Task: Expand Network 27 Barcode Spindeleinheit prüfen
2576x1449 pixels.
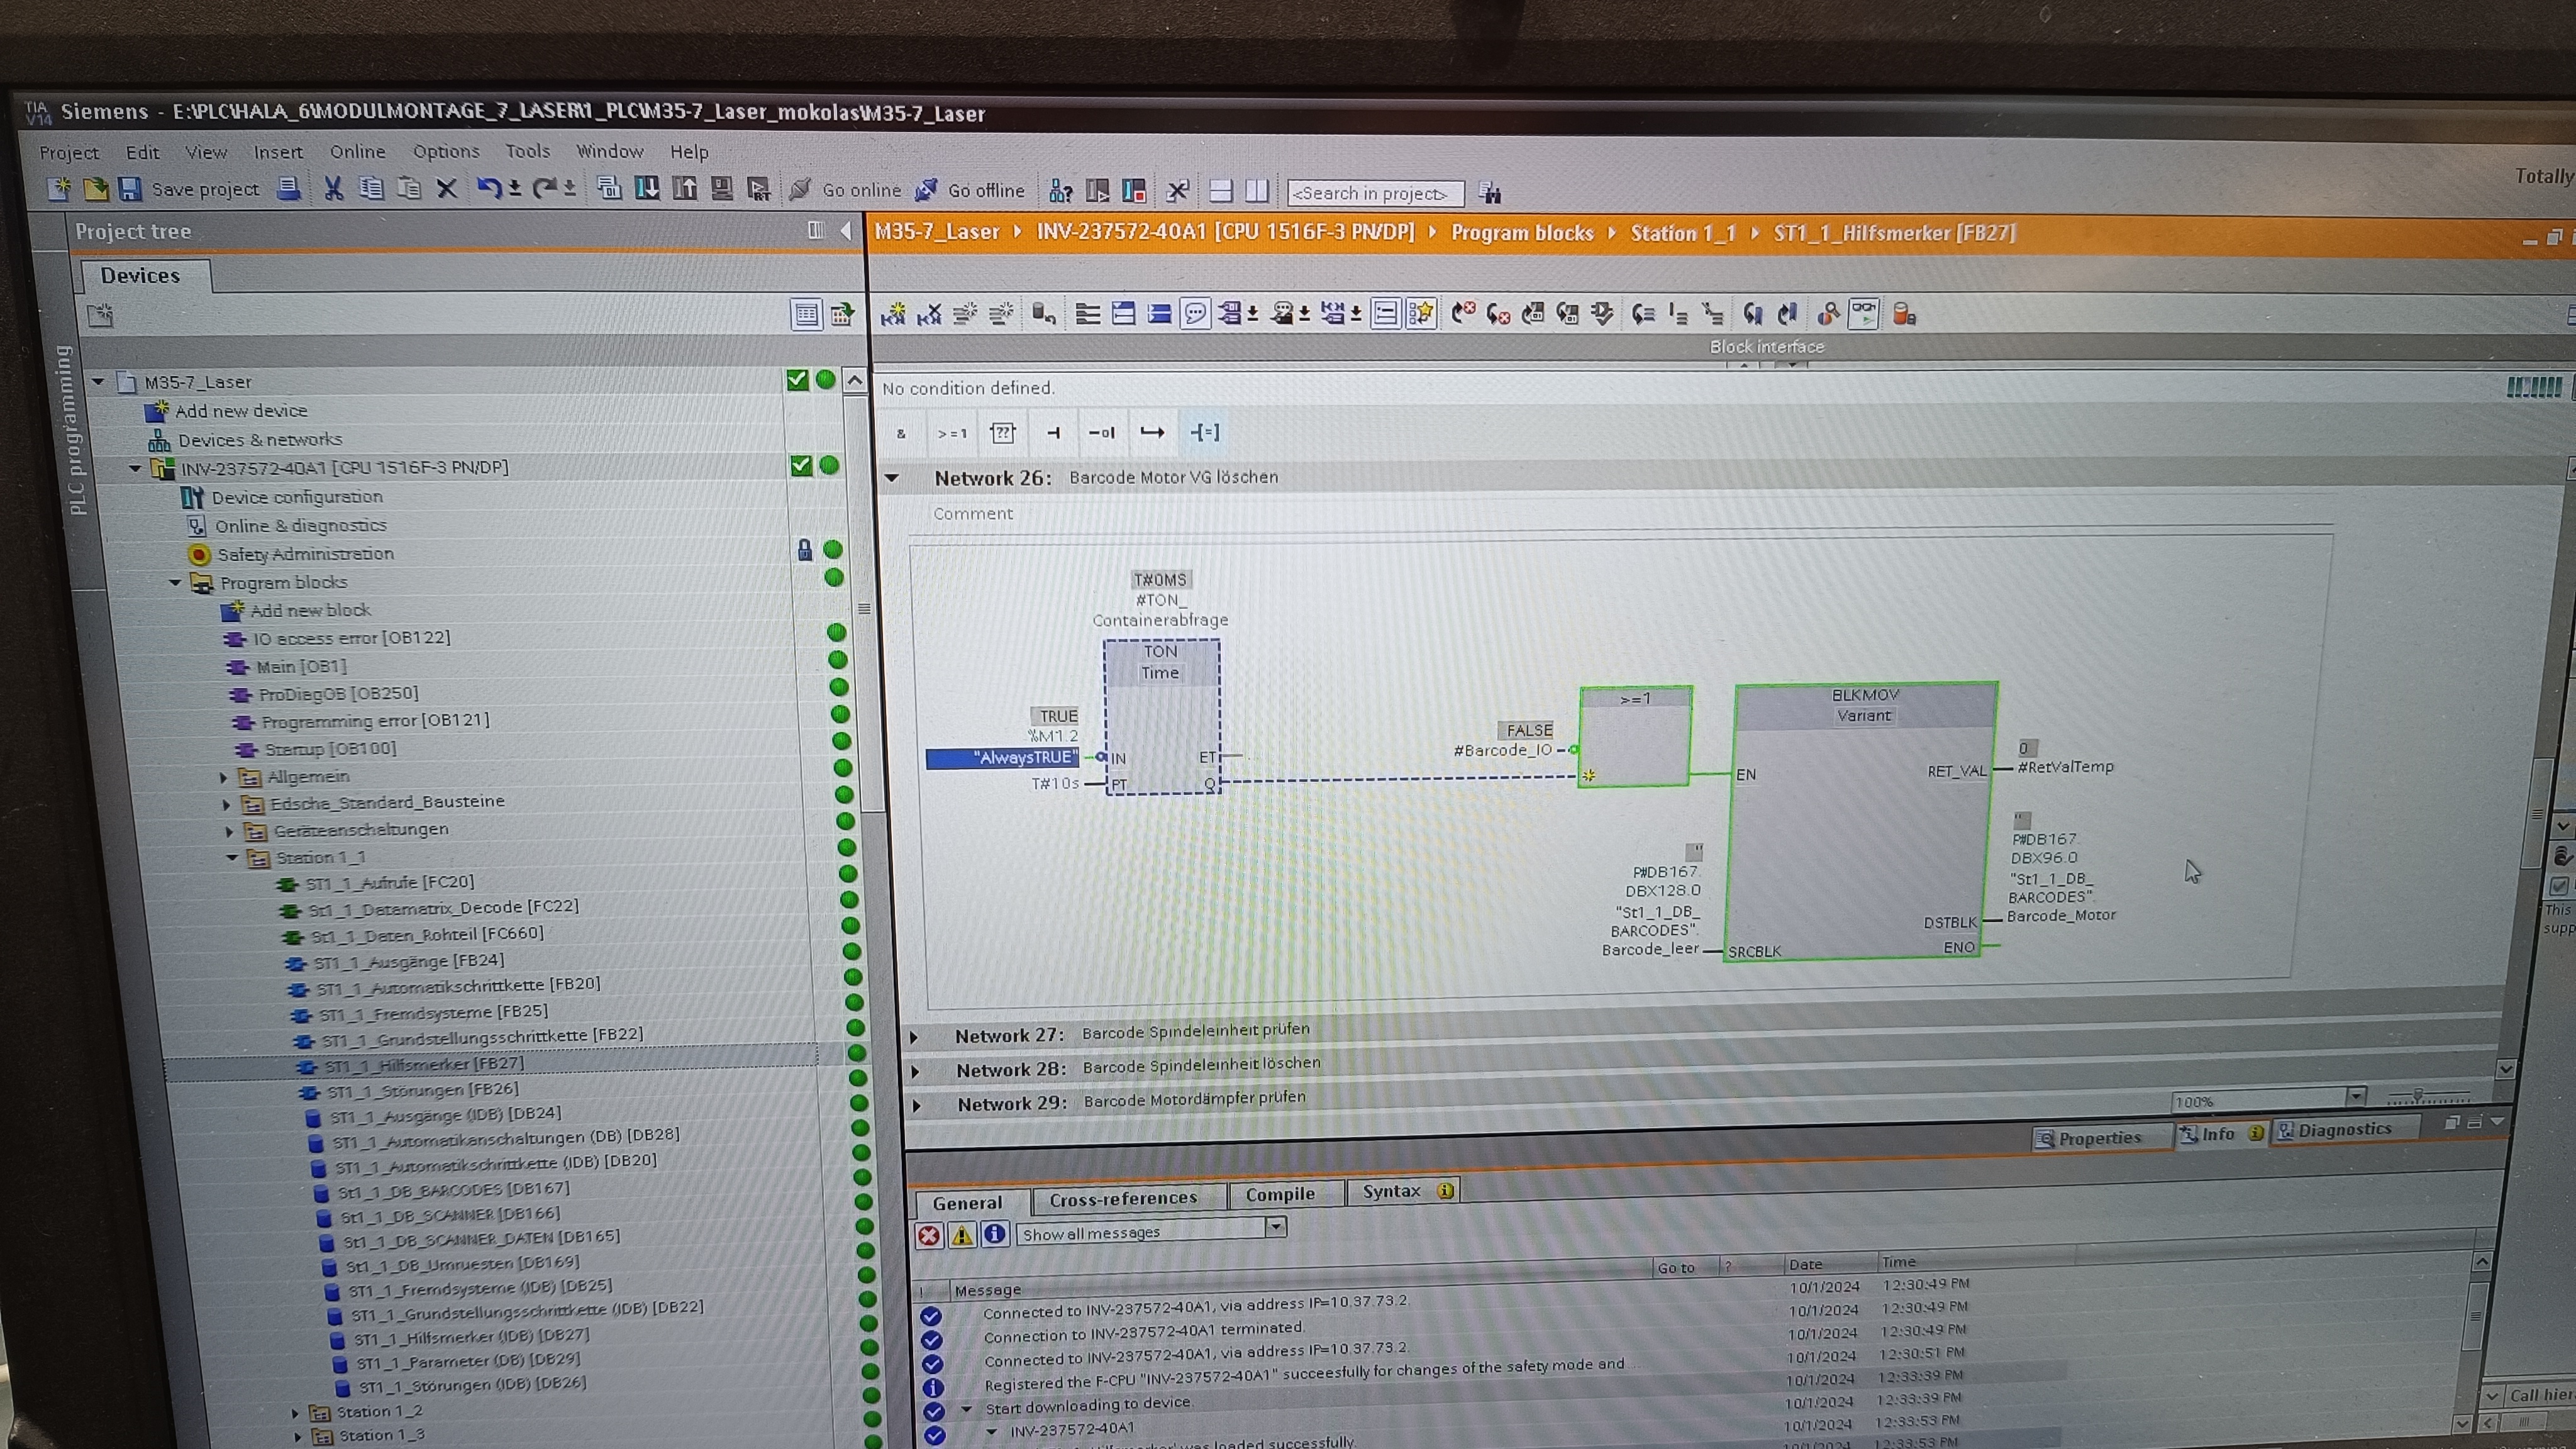Action: pyautogui.click(x=914, y=1037)
